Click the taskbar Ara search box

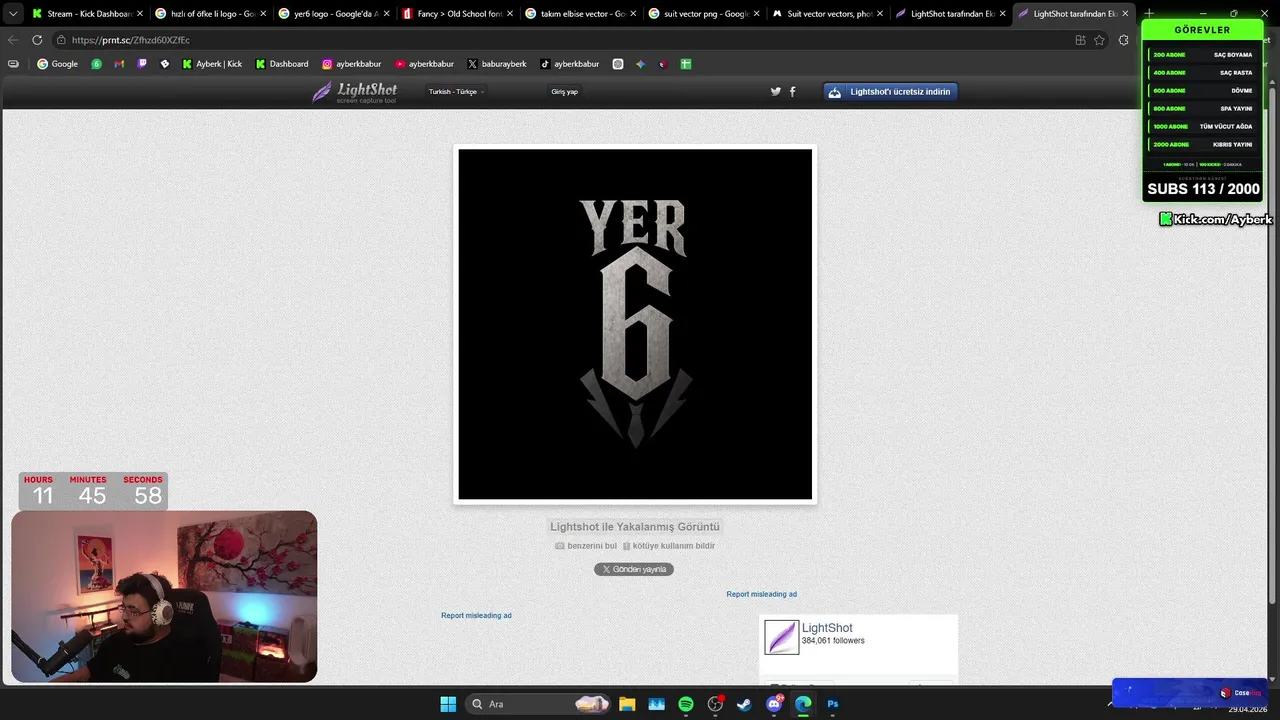(539, 704)
